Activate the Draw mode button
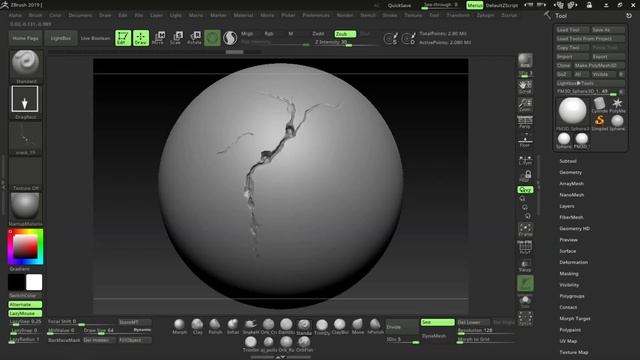 141,38
